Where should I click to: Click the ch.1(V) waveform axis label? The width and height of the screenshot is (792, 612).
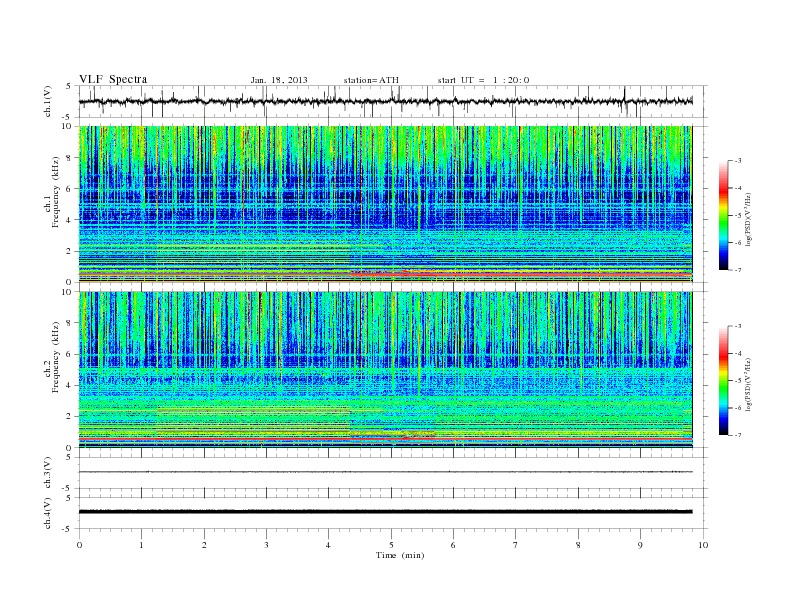(48, 101)
